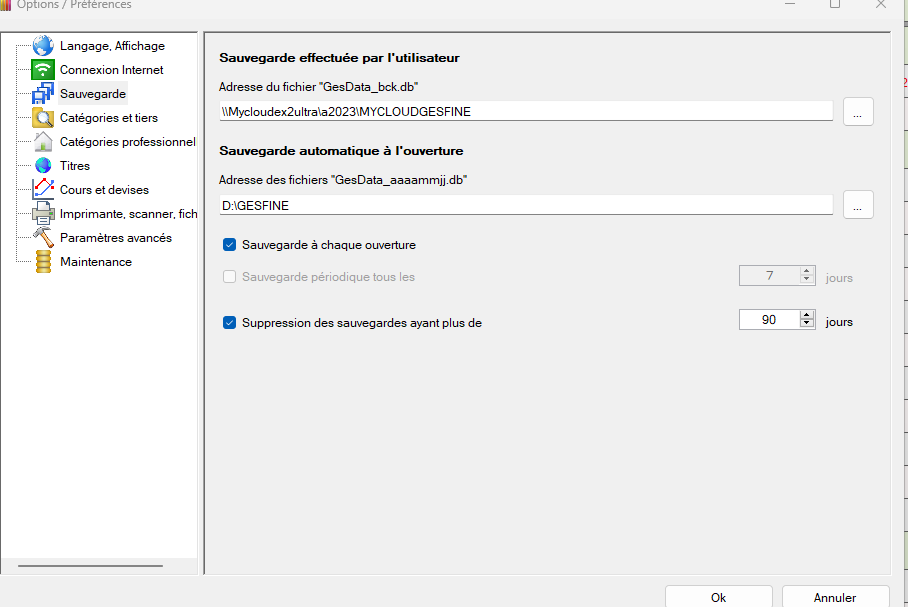Toggle Suppression des sauvegardes ayant plus de

230,323
